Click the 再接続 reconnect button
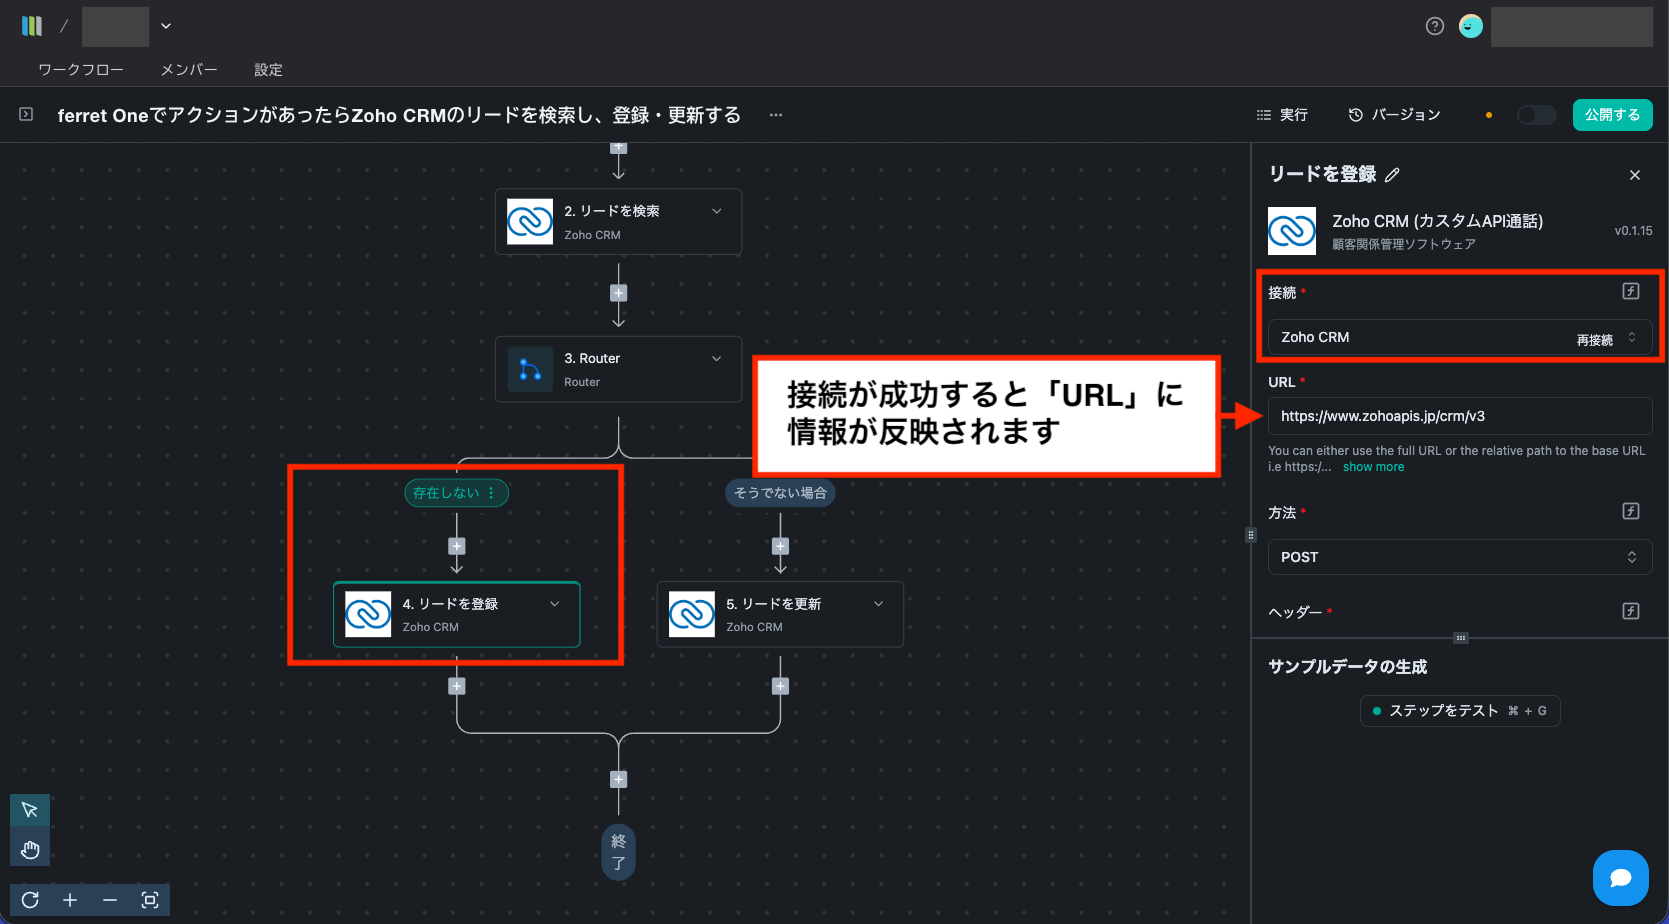The width and height of the screenshot is (1669, 924). 1595,340
